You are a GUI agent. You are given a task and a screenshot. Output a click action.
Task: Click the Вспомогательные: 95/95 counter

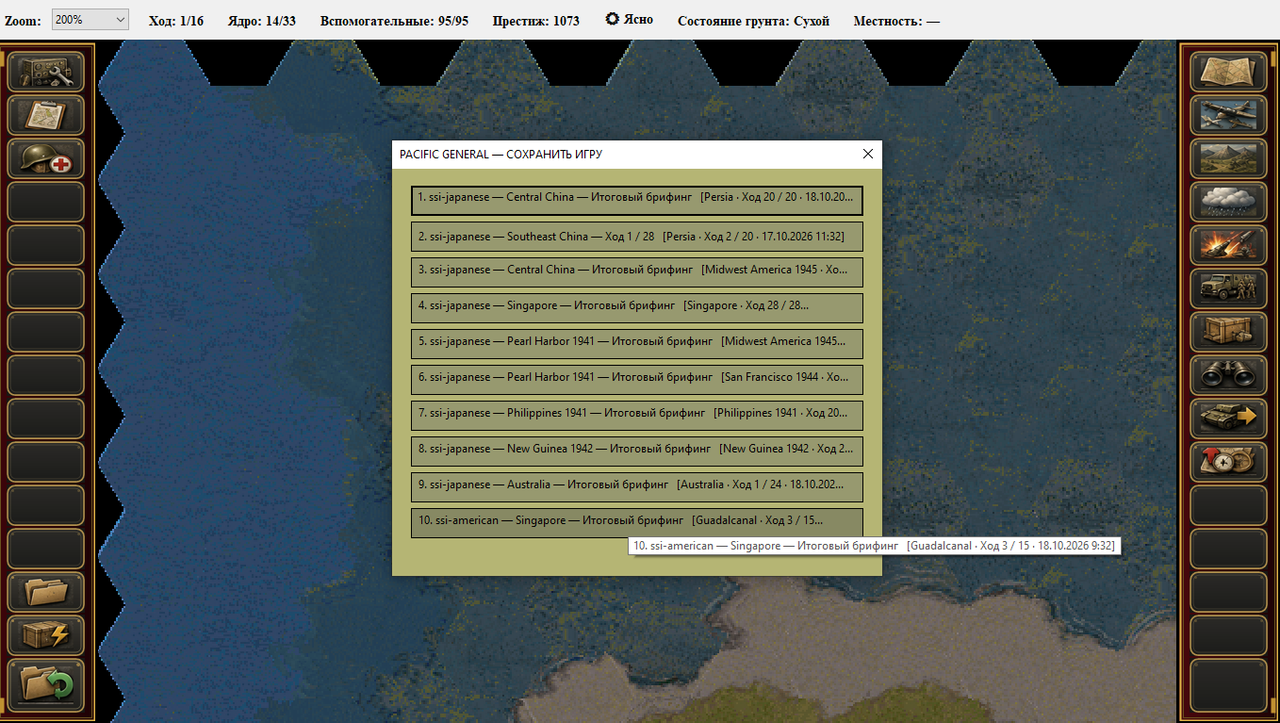tap(394, 21)
